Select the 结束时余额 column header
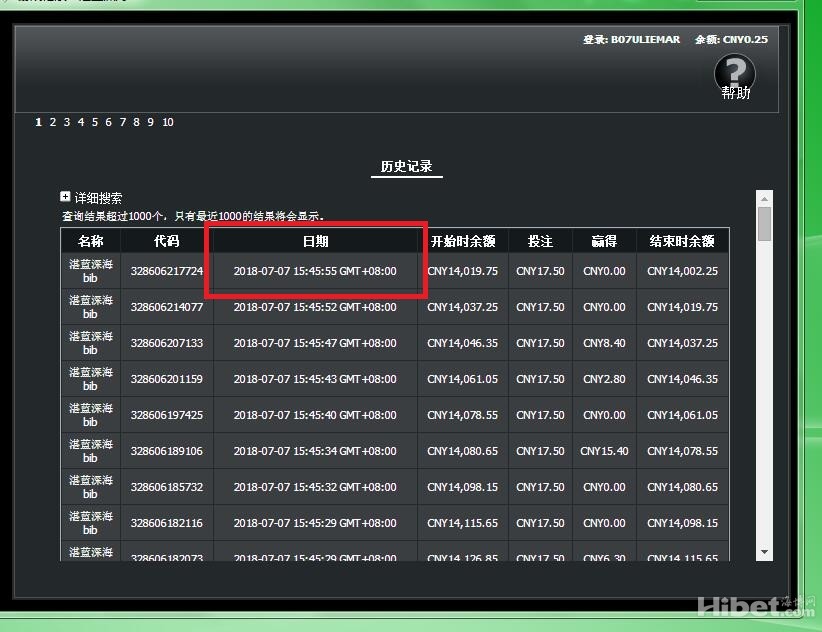The width and height of the screenshot is (822, 632). tap(682, 241)
